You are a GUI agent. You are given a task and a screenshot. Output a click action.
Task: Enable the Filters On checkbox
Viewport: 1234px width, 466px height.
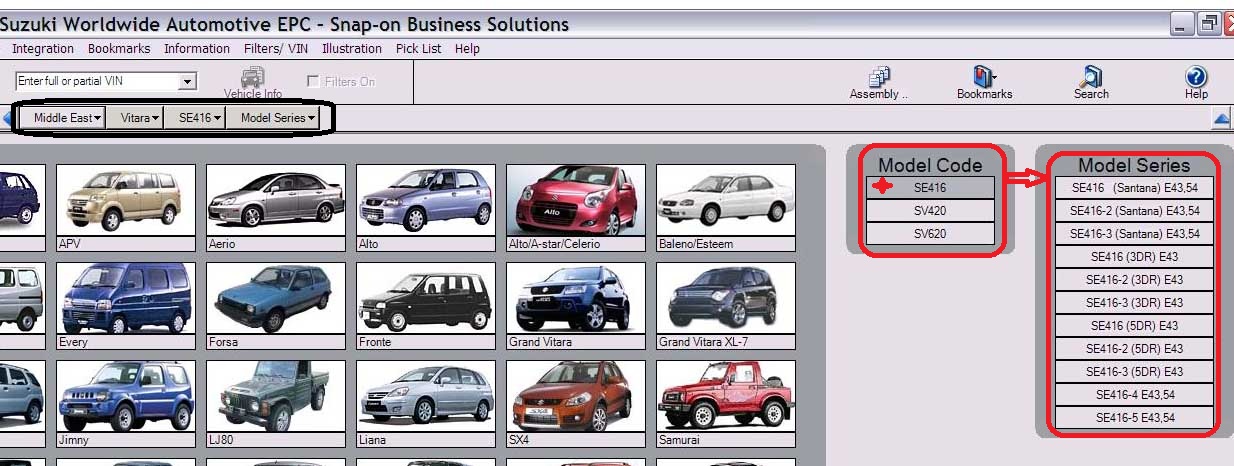(314, 82)
